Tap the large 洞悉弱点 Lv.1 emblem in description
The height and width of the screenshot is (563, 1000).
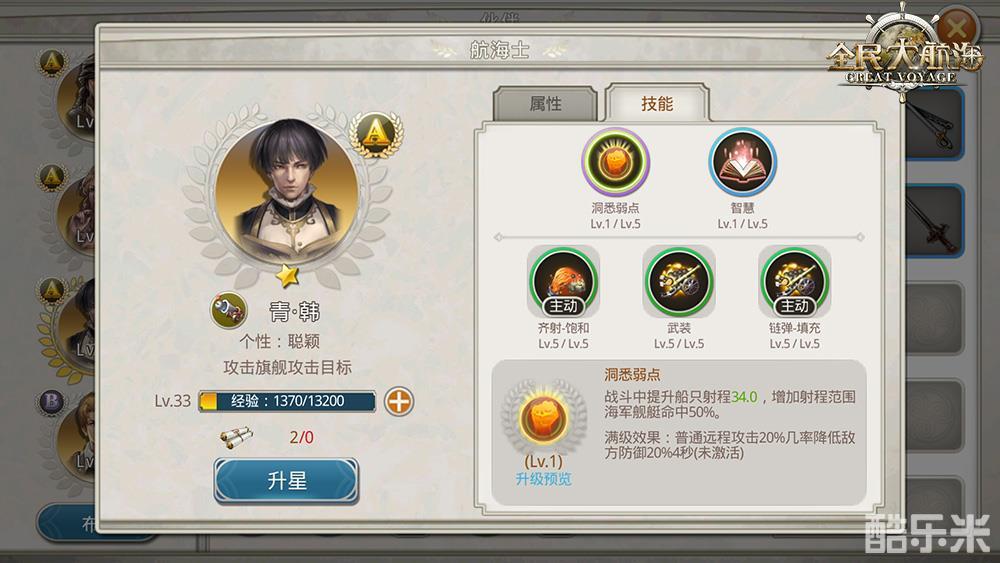pos(543,418)
